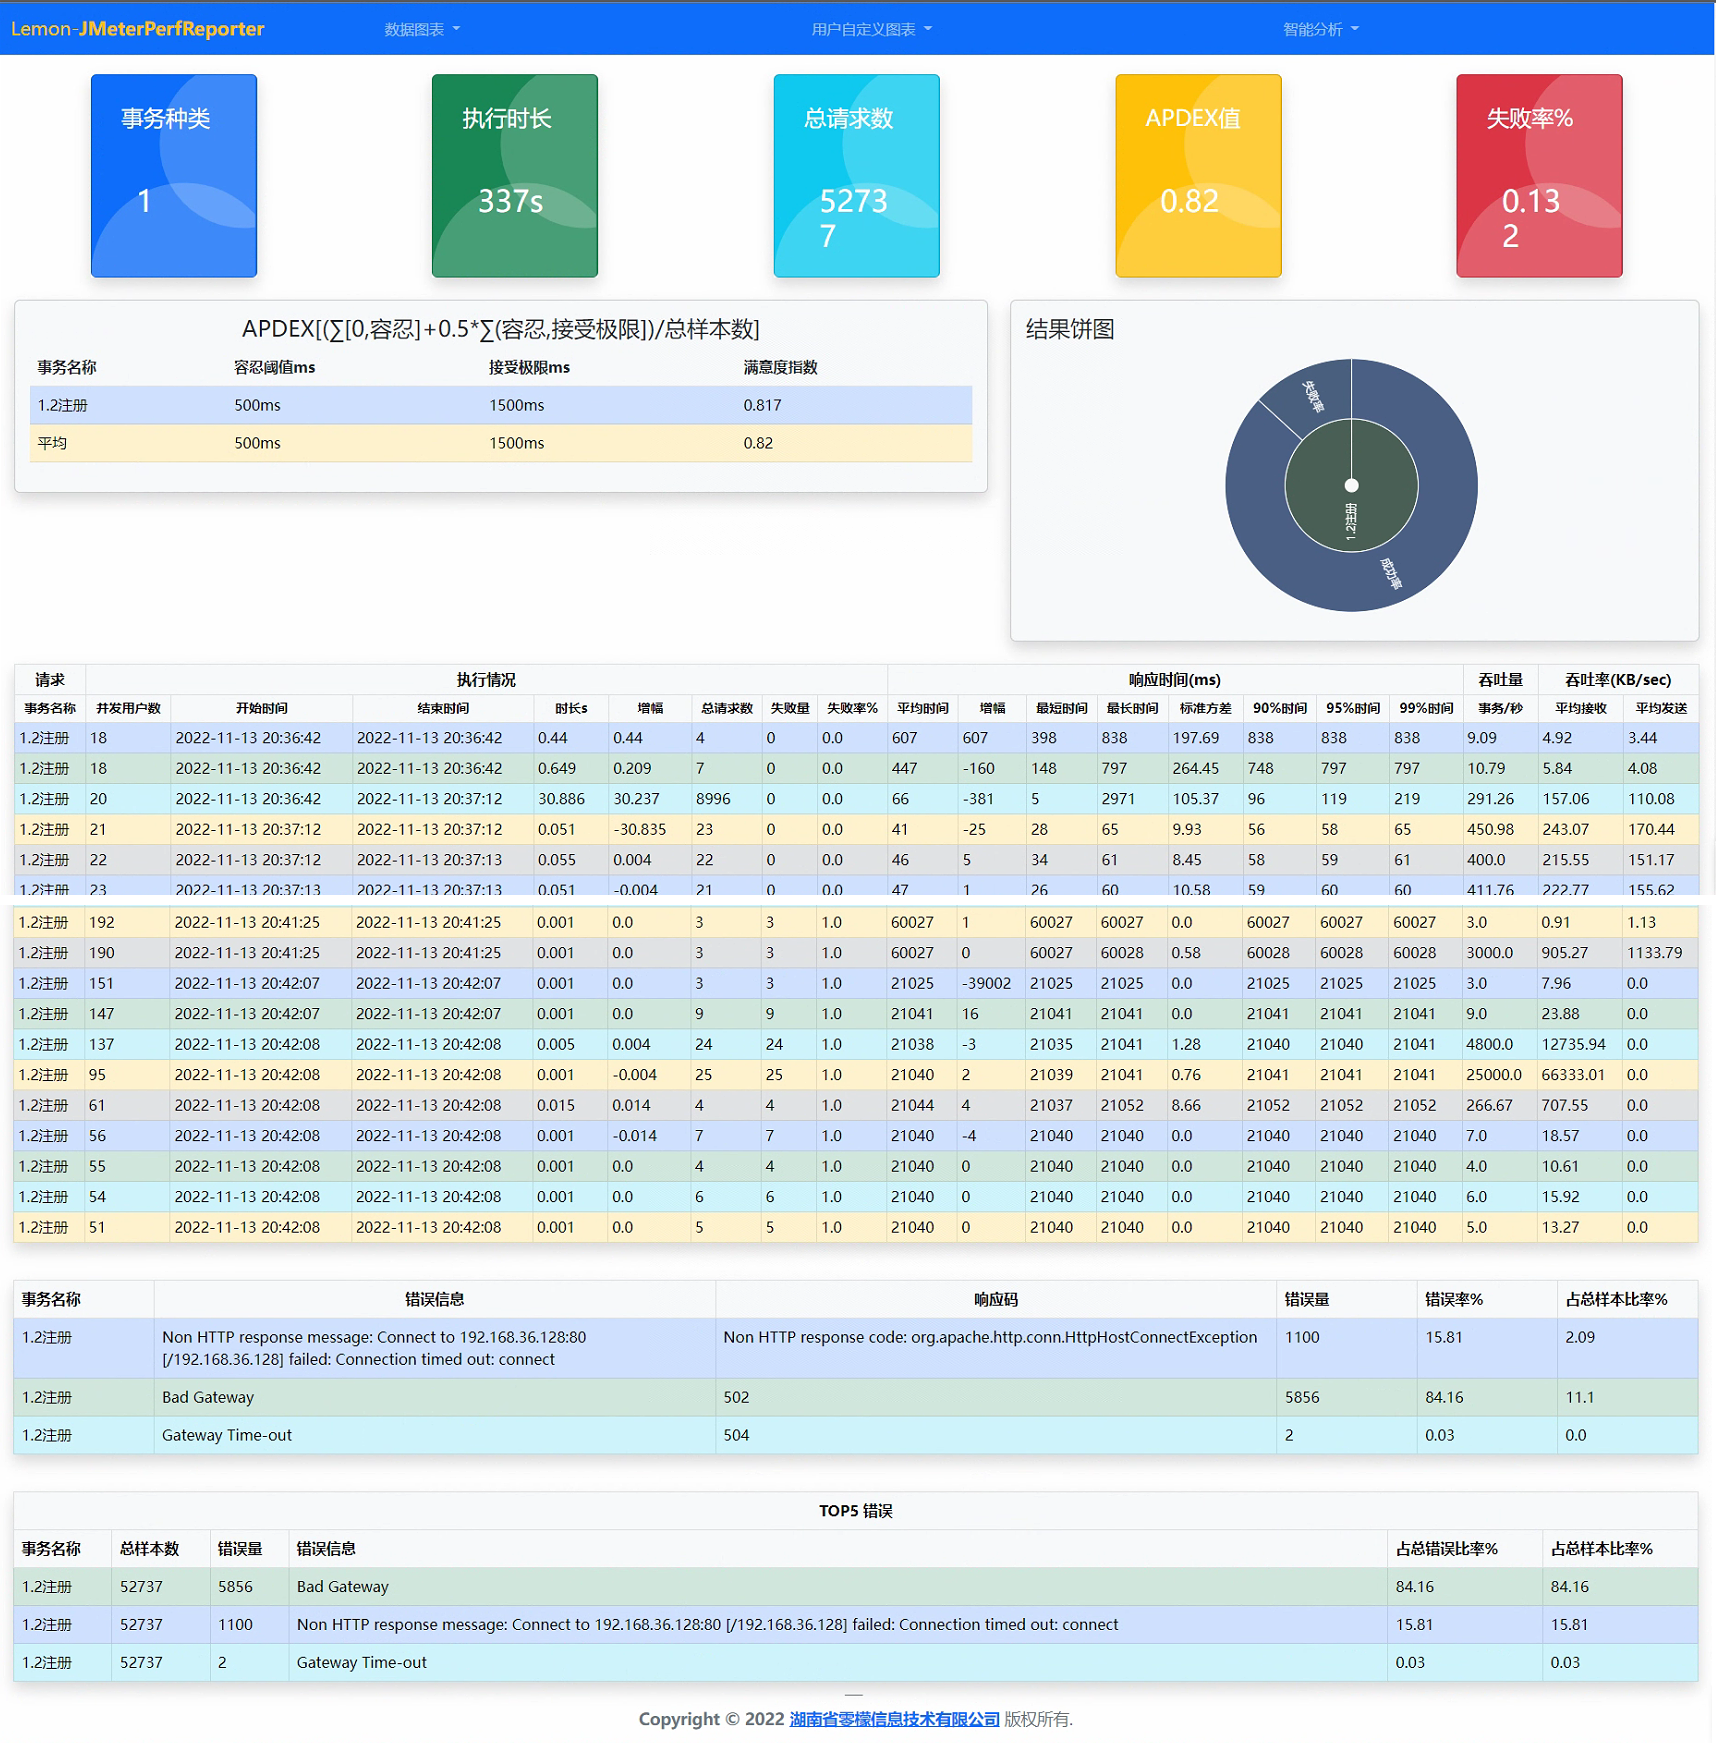Select the row with 192 concurrent users

tap(855, 922)
